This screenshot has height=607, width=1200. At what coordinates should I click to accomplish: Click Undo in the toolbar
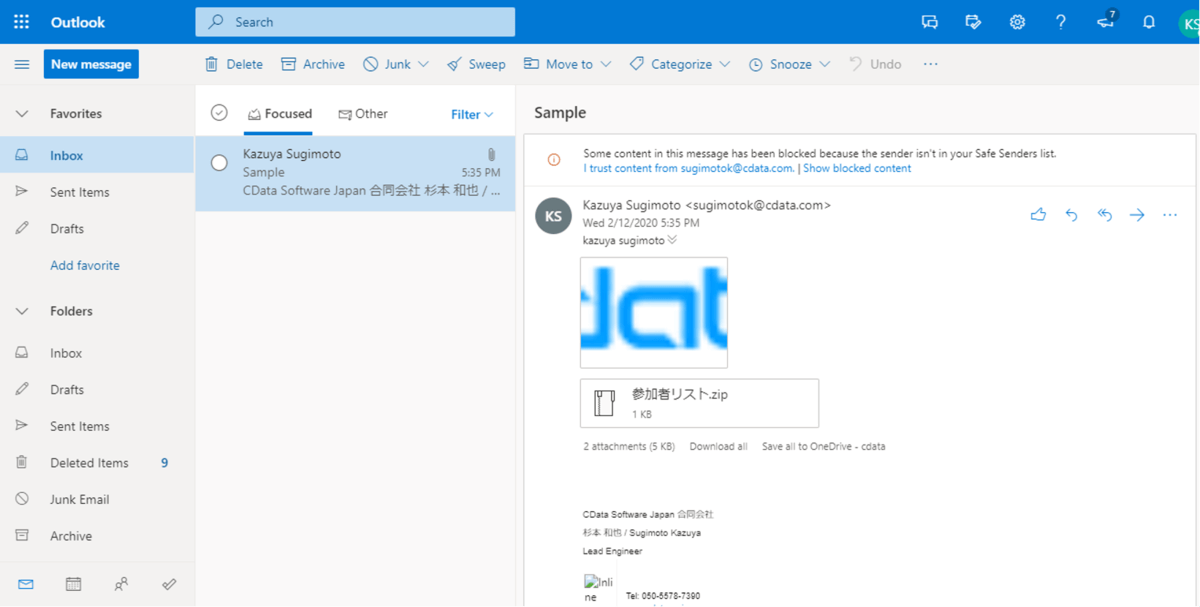875,64
